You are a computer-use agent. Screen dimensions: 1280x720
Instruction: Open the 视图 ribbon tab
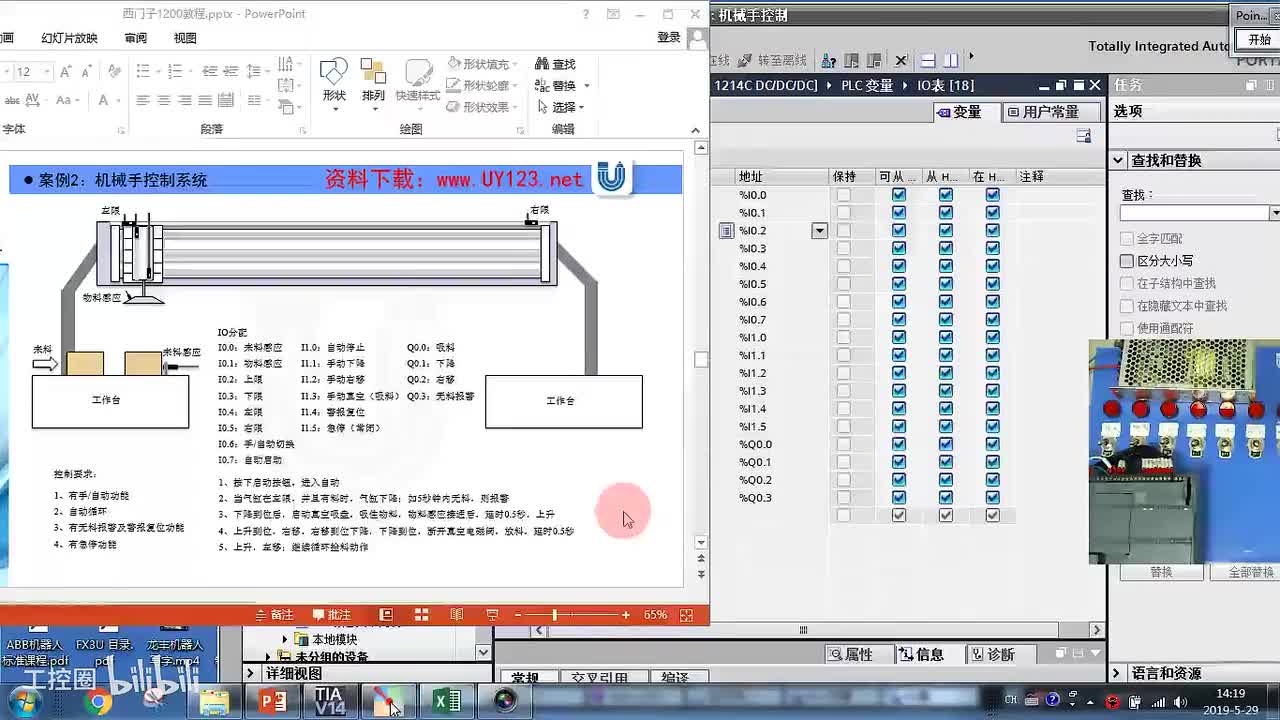tap(185, 38)
